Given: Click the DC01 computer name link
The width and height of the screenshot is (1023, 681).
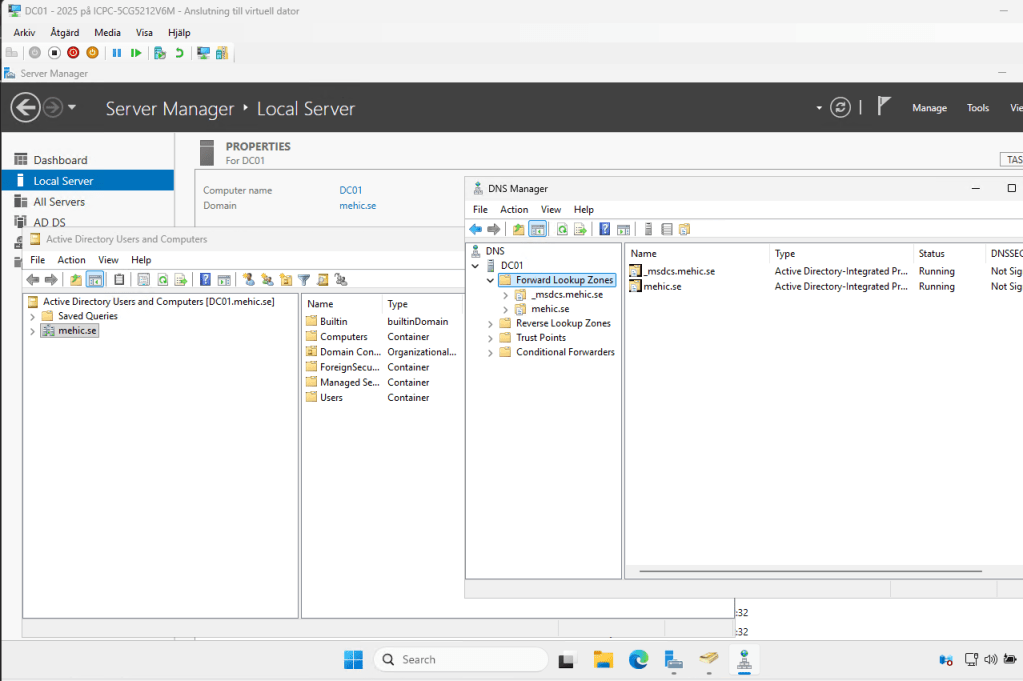Looking at the screenshot, I should point(350,190).
